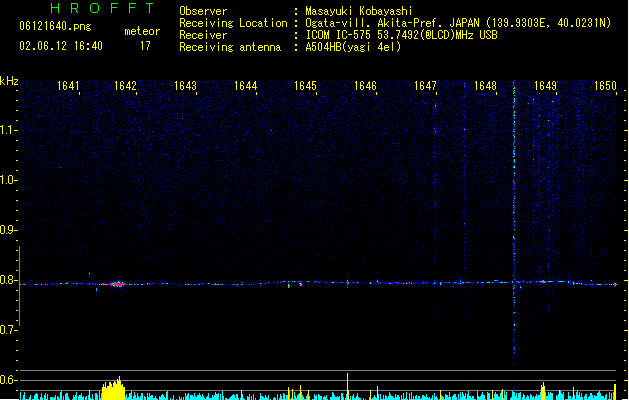Viewport: 629px width, 400px height.
Task: Click the date 02.06.12 16:40
Action: 61,46
